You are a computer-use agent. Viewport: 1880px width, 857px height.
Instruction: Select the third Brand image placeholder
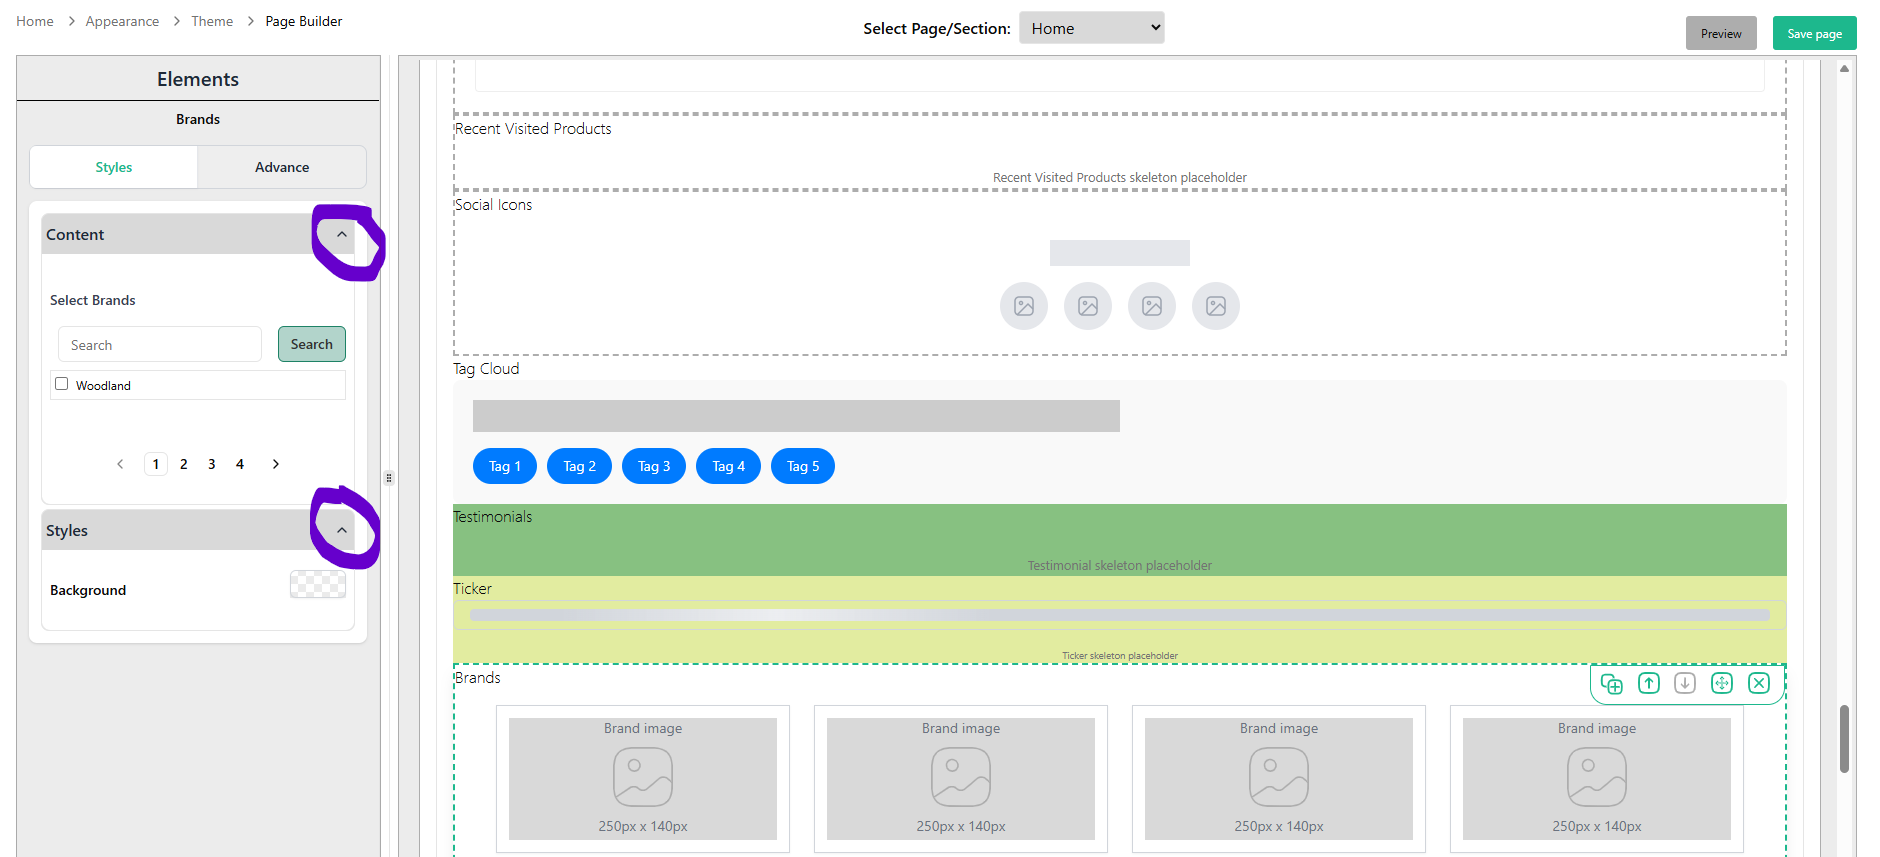tap(1279, 779)
